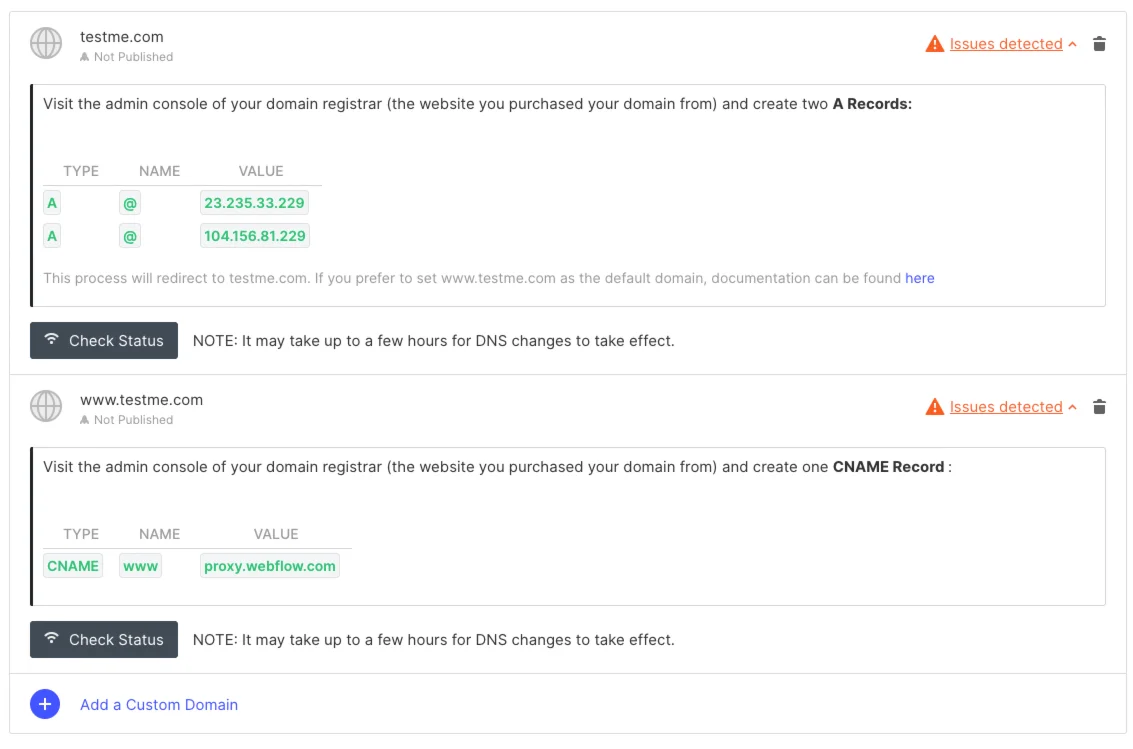Click Add a Custom Domain
The height and width of the screenshot is (749, 1133).
tap(159, 704)
